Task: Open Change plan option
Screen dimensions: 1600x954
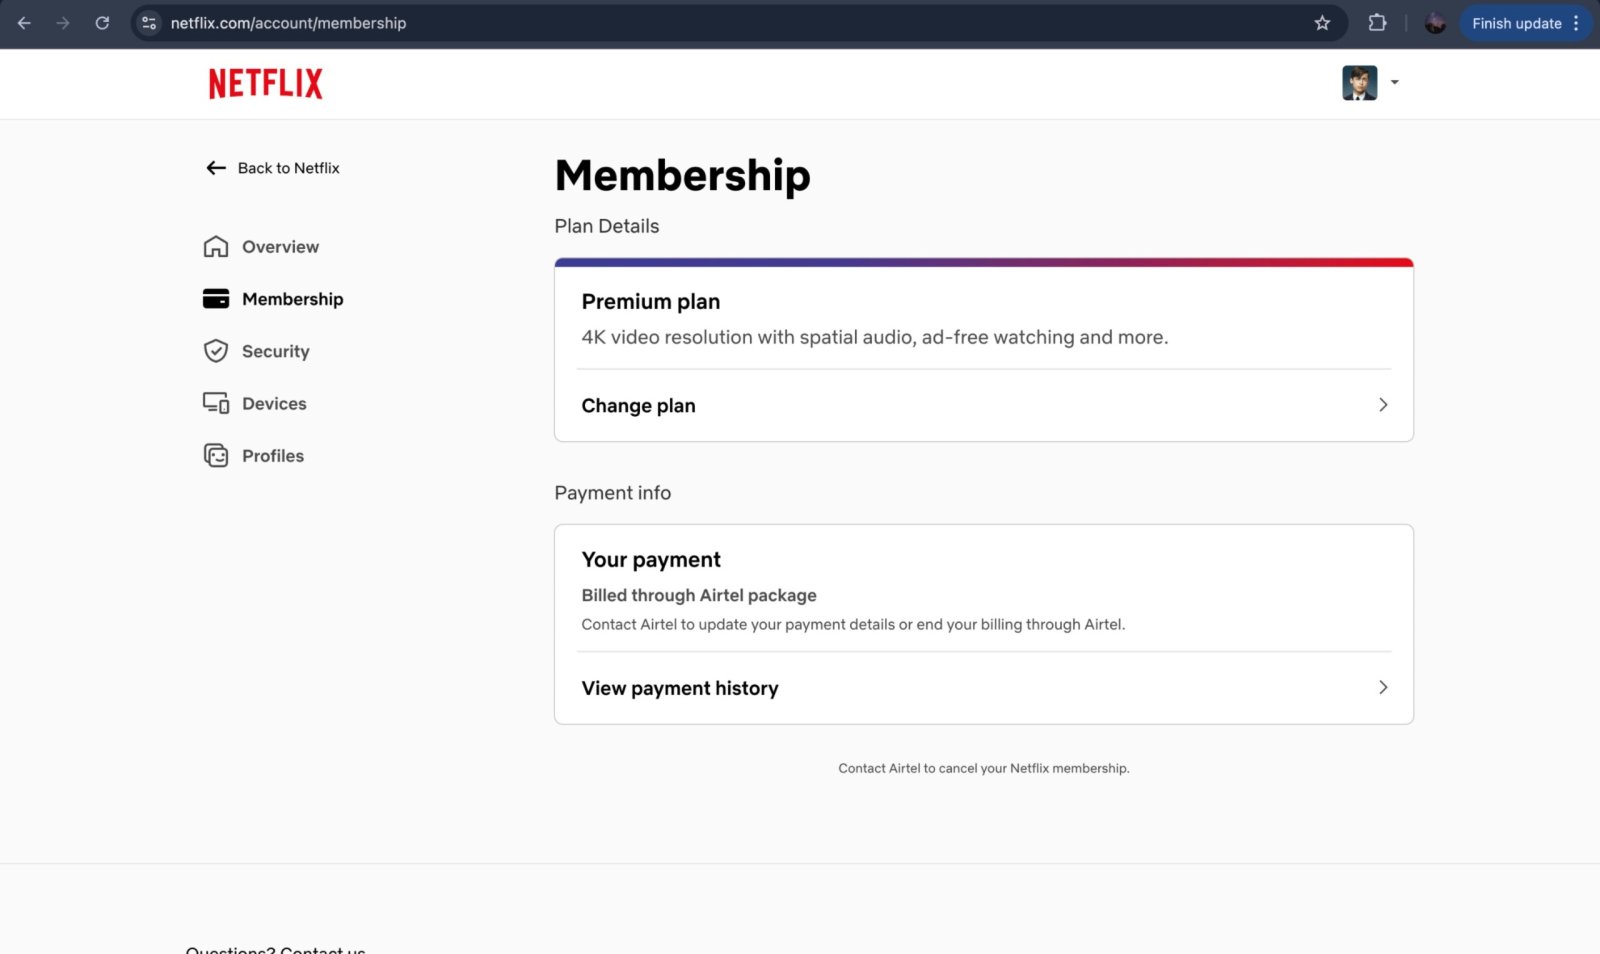Action: tap(984, 405)
